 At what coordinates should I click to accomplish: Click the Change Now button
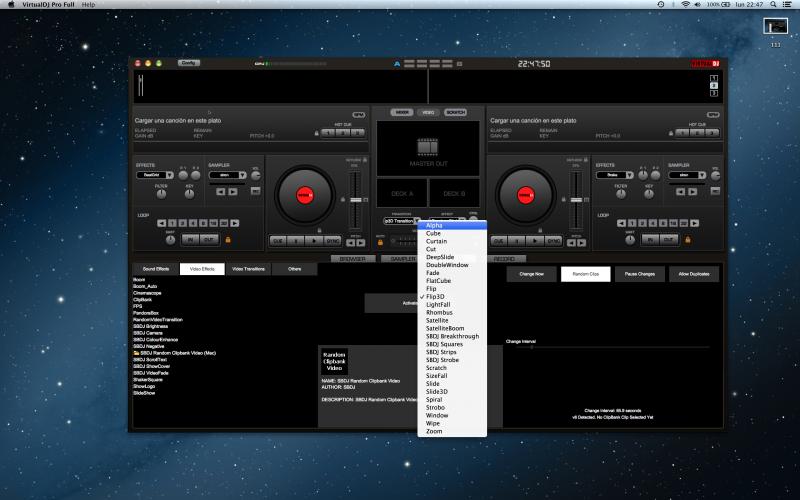[531, 274]
